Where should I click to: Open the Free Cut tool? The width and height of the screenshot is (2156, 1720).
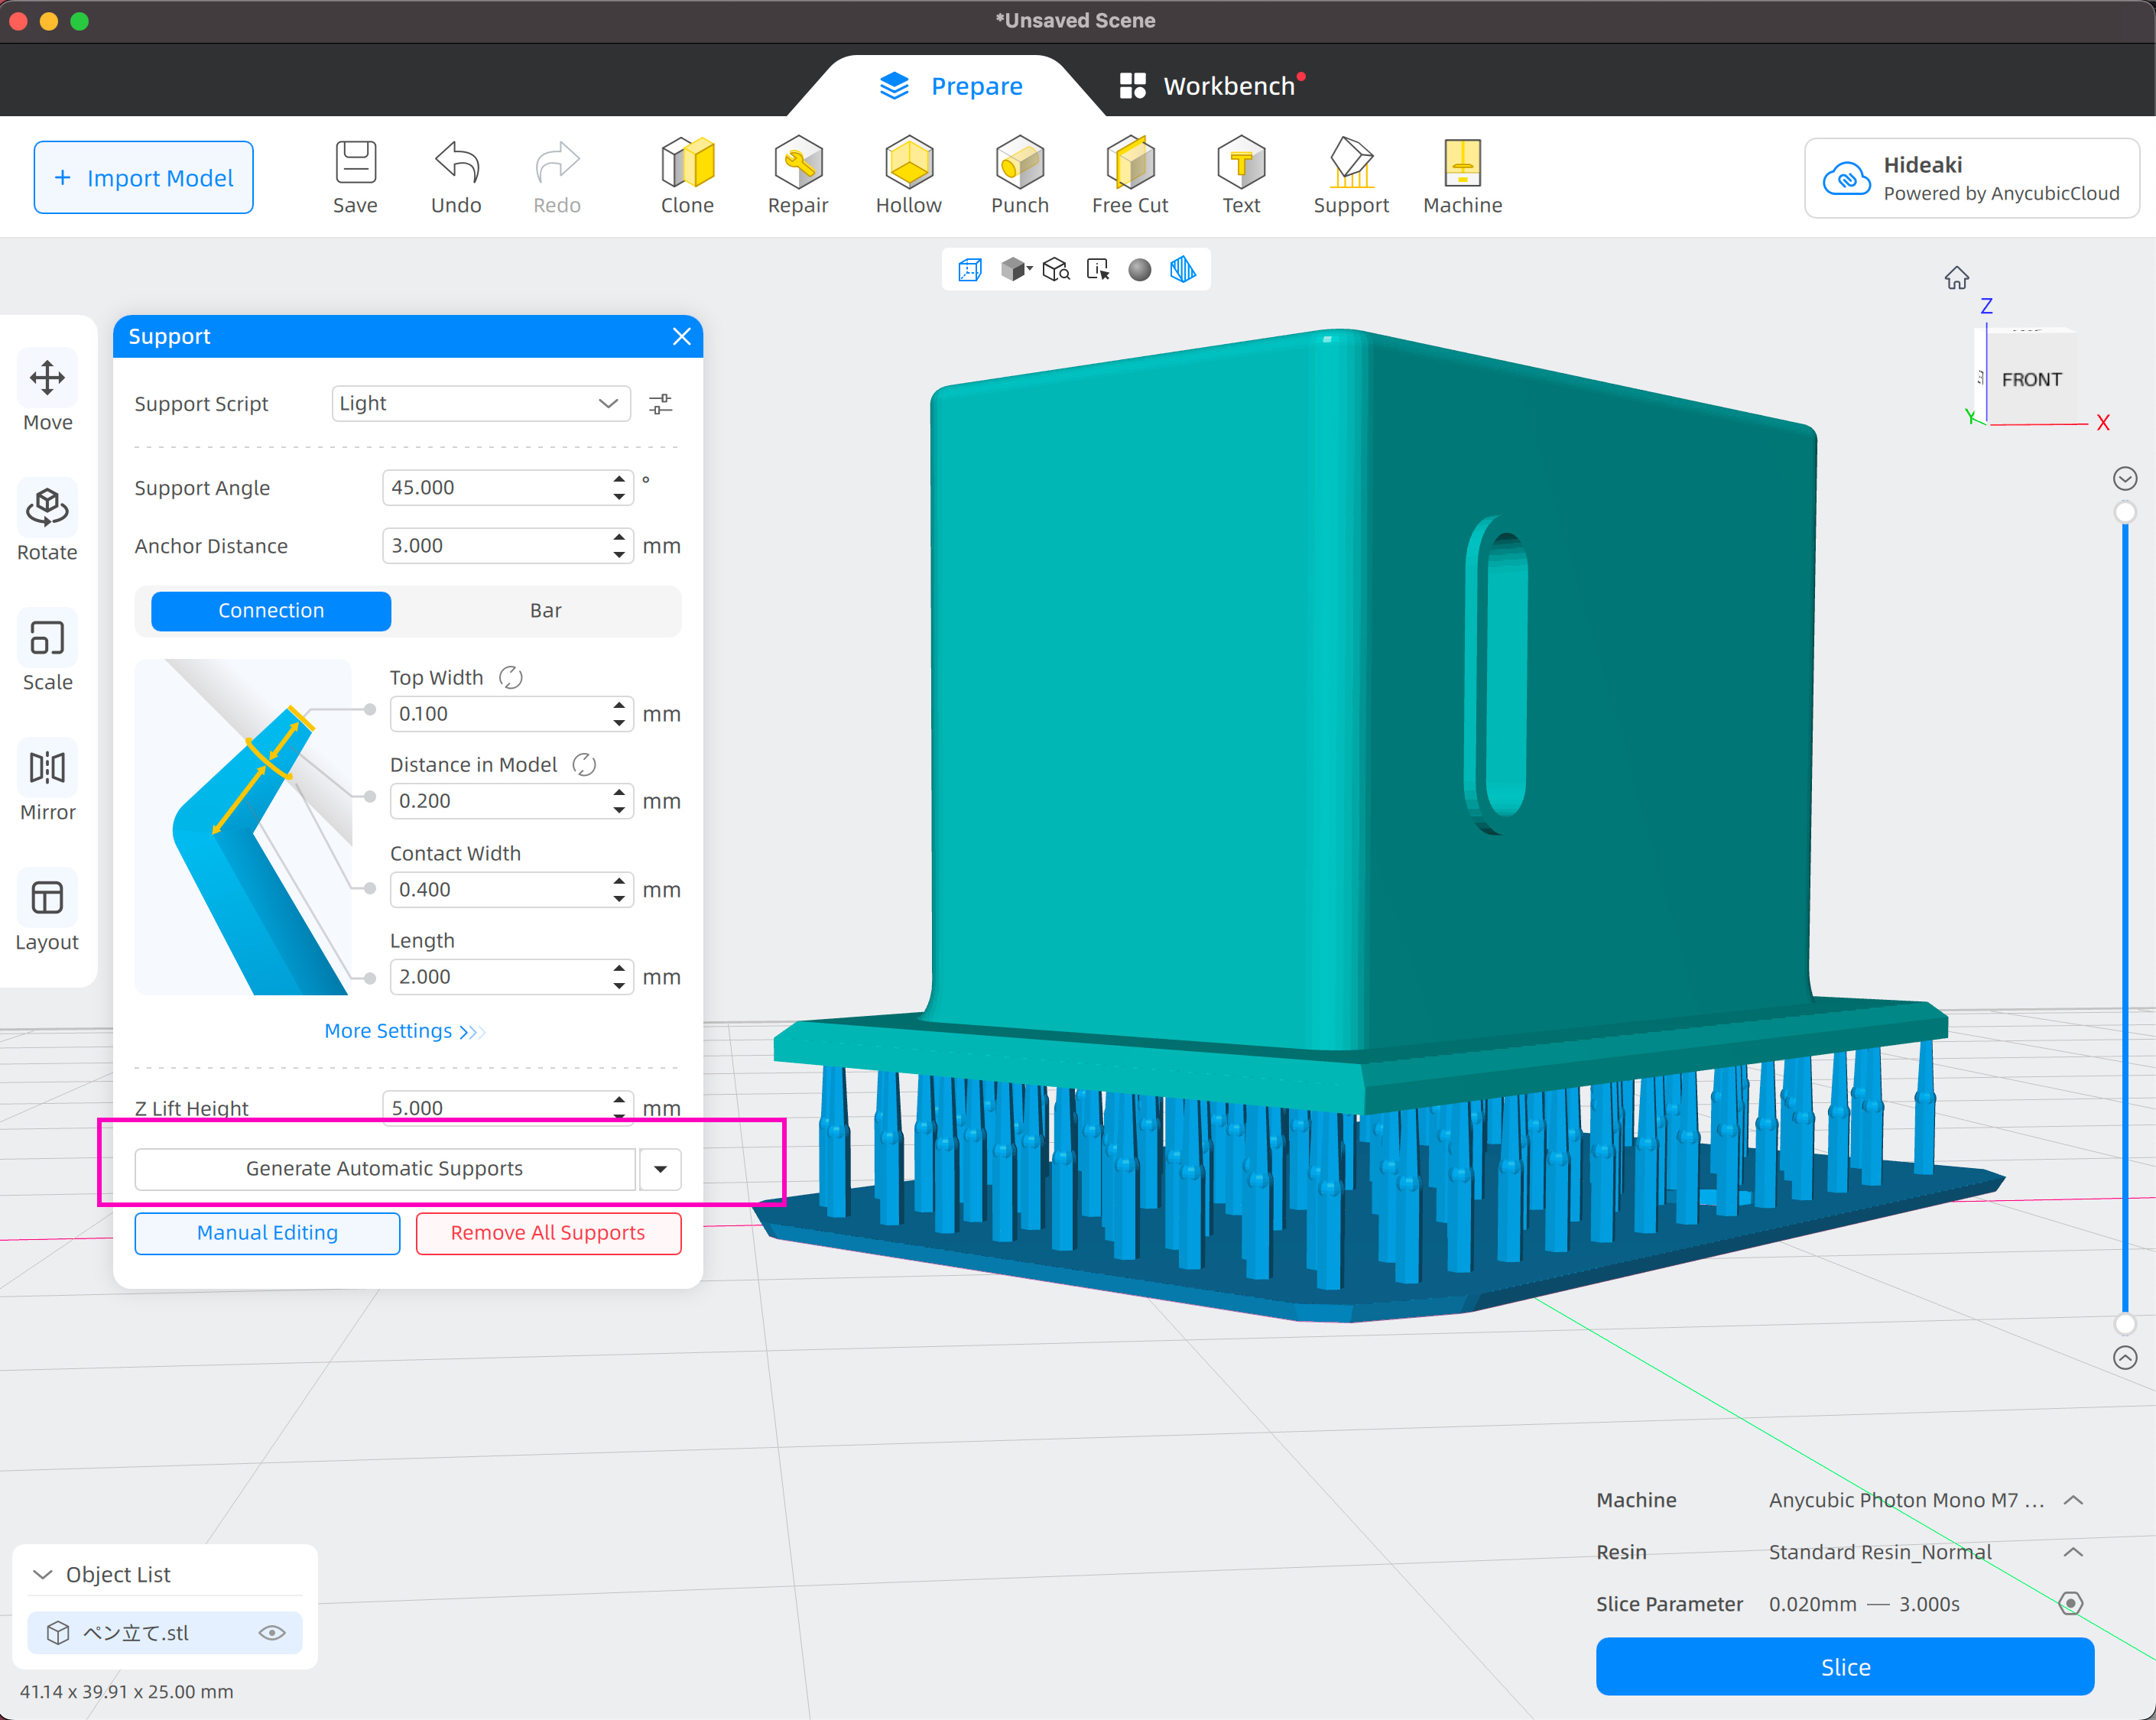(x=1129, y=175)
